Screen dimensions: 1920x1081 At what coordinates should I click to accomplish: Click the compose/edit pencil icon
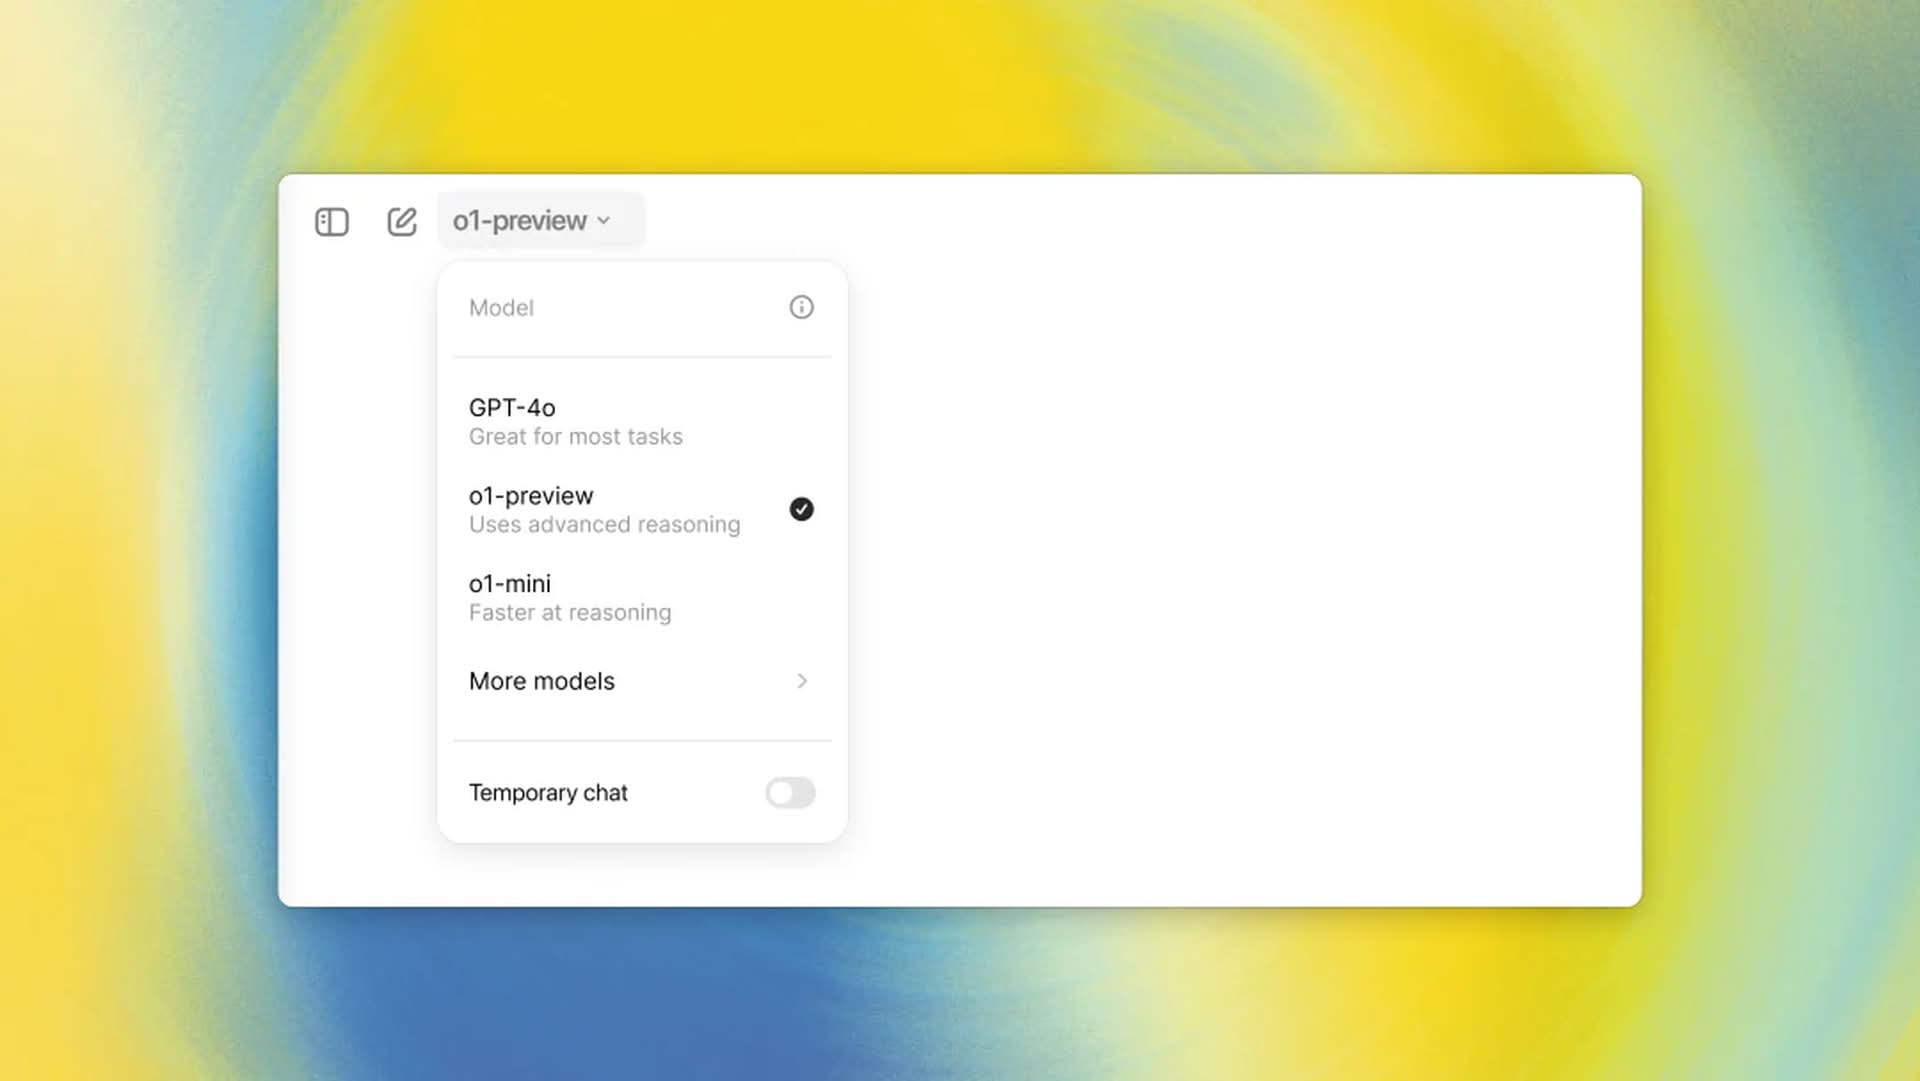pos(404,220)
